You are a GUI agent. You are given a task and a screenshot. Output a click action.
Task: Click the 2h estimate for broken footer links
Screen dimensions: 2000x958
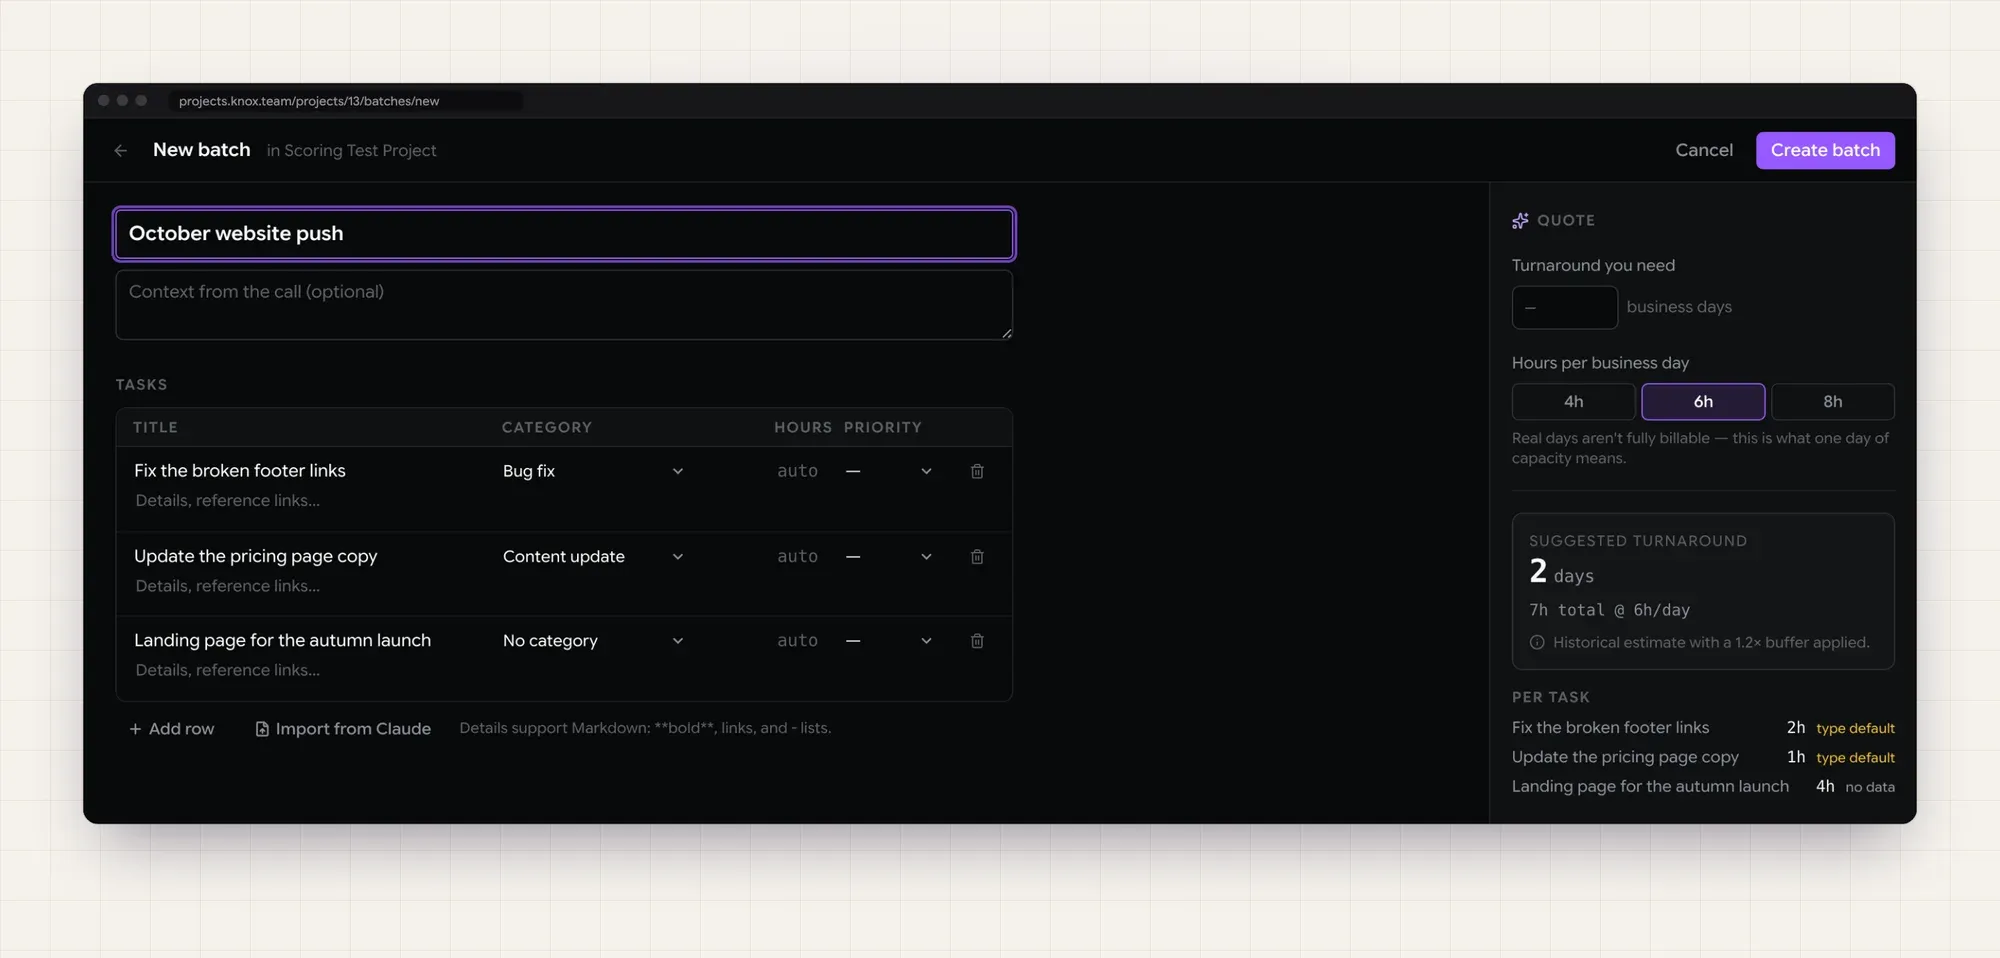pos(1796,728)
